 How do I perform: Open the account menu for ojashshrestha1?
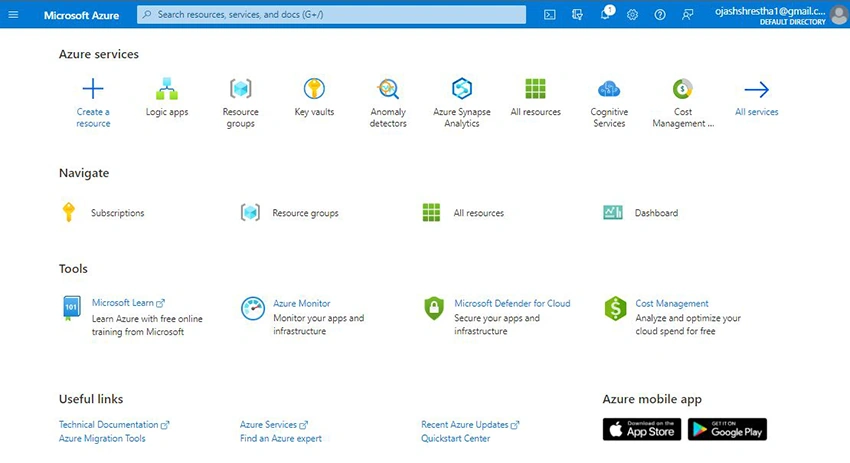coord(780,15)
